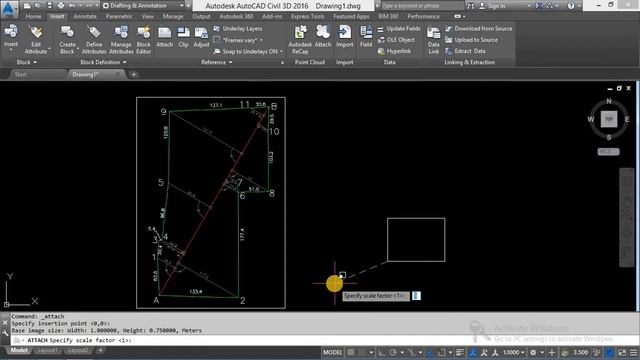Click the Help question mark icon
The width and height of the screenshot is (640, 360).
click(x=571, y=6)
